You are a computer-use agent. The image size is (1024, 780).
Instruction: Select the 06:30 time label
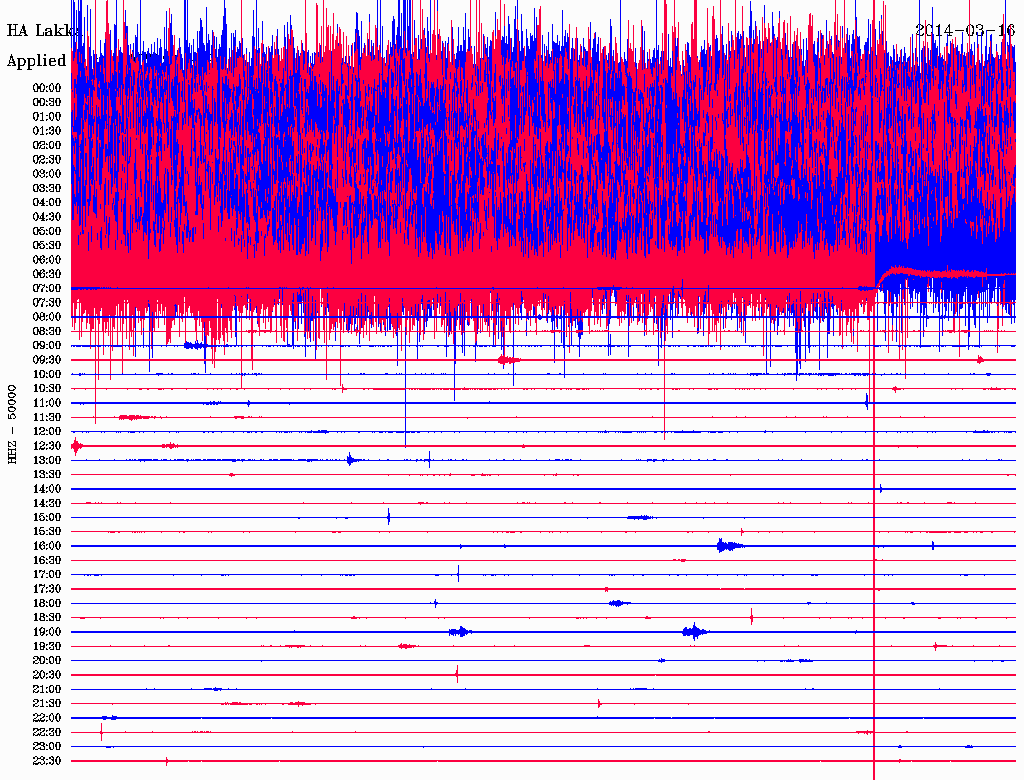tap(47, 274)
